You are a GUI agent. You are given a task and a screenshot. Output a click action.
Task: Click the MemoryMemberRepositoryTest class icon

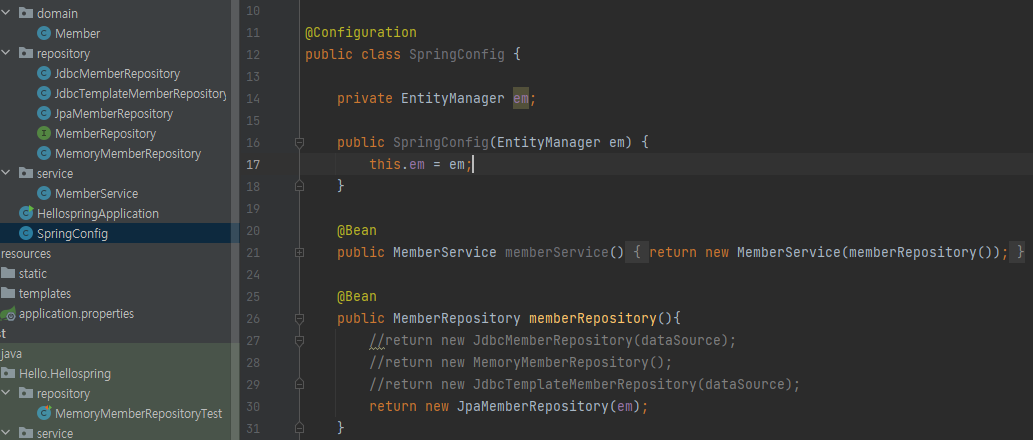click(44, 413)
